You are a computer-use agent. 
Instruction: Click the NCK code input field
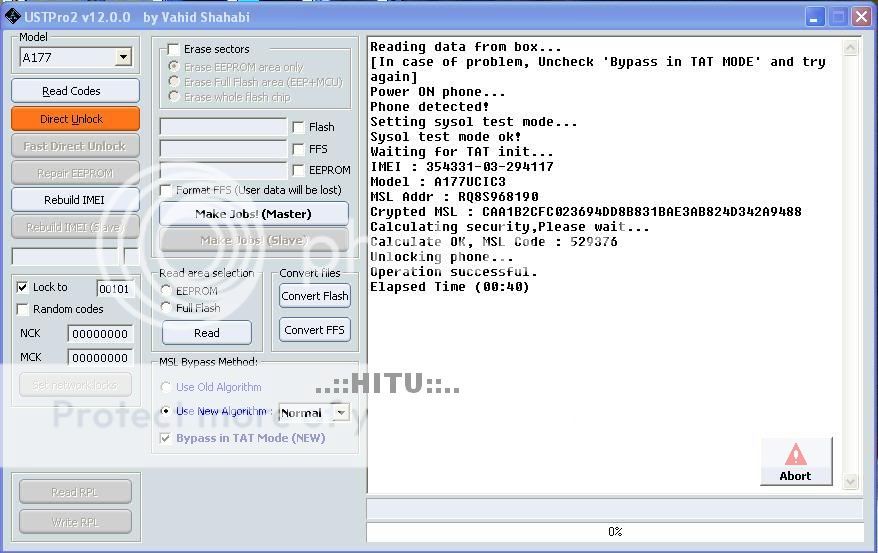coord(100,334)
